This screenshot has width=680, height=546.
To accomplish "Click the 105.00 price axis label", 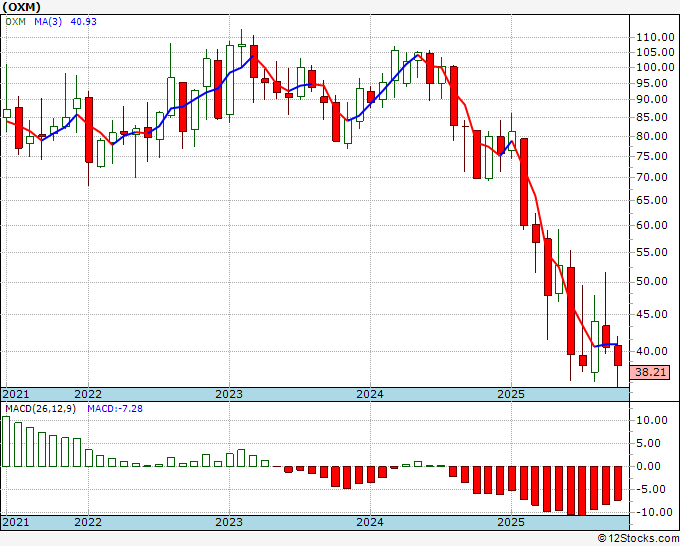I will pos(655,52).
